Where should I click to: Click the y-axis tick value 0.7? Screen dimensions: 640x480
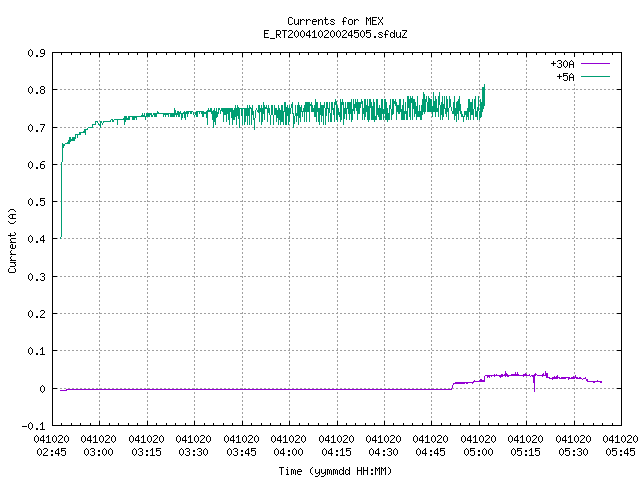[37, 128]
